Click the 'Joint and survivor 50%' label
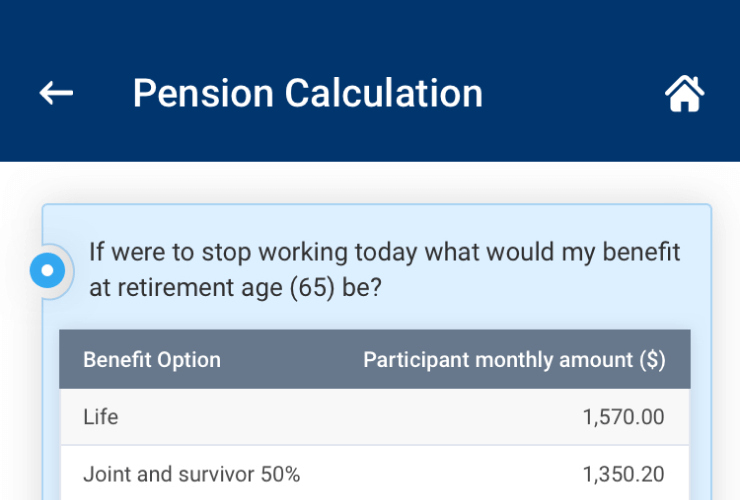The width and height of the screenshot is (740, 500). point(192,474)
